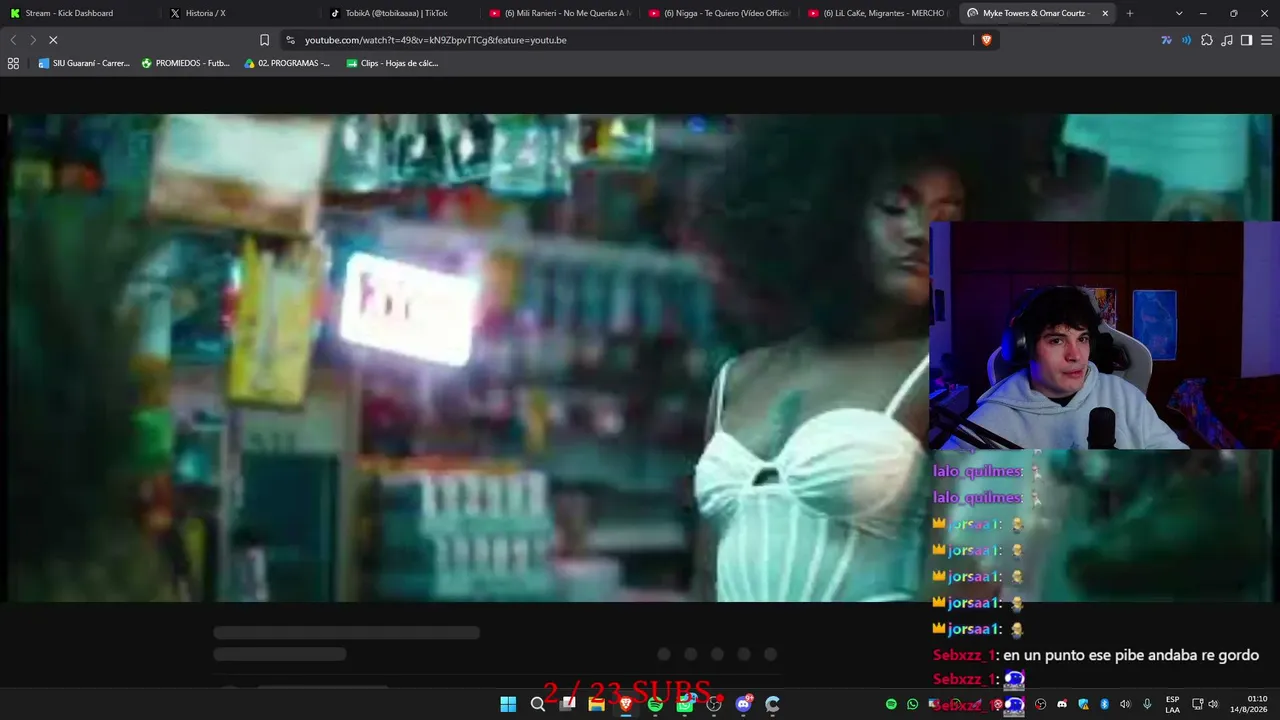Stop loading the current page
This screenshot has height=720, width=1280.
[53, 40]
